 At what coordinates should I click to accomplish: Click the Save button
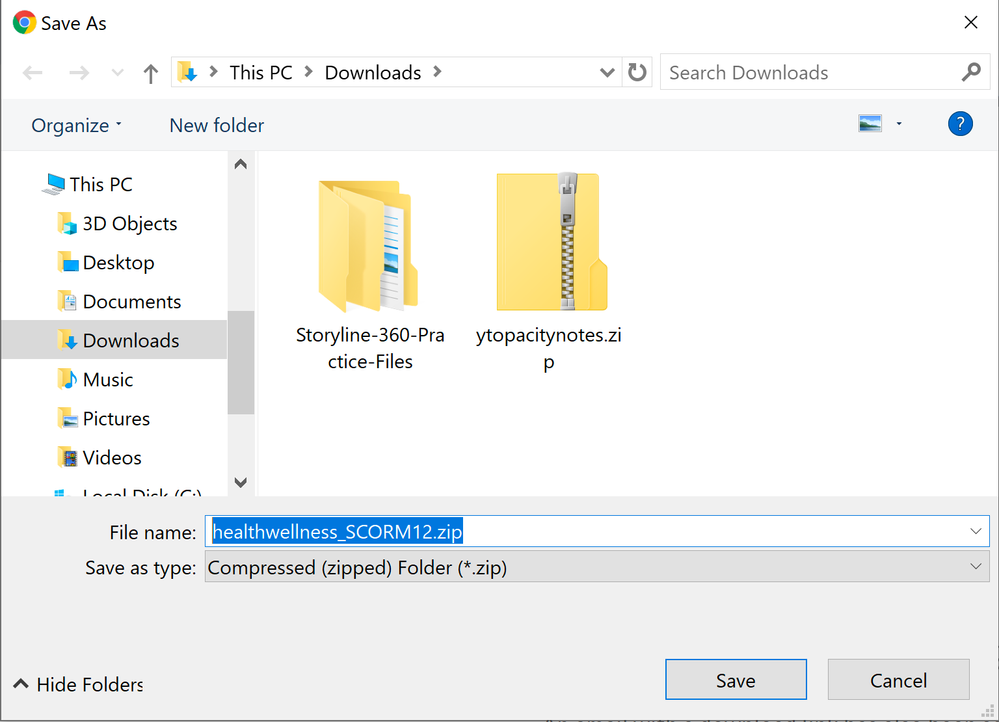735,680
